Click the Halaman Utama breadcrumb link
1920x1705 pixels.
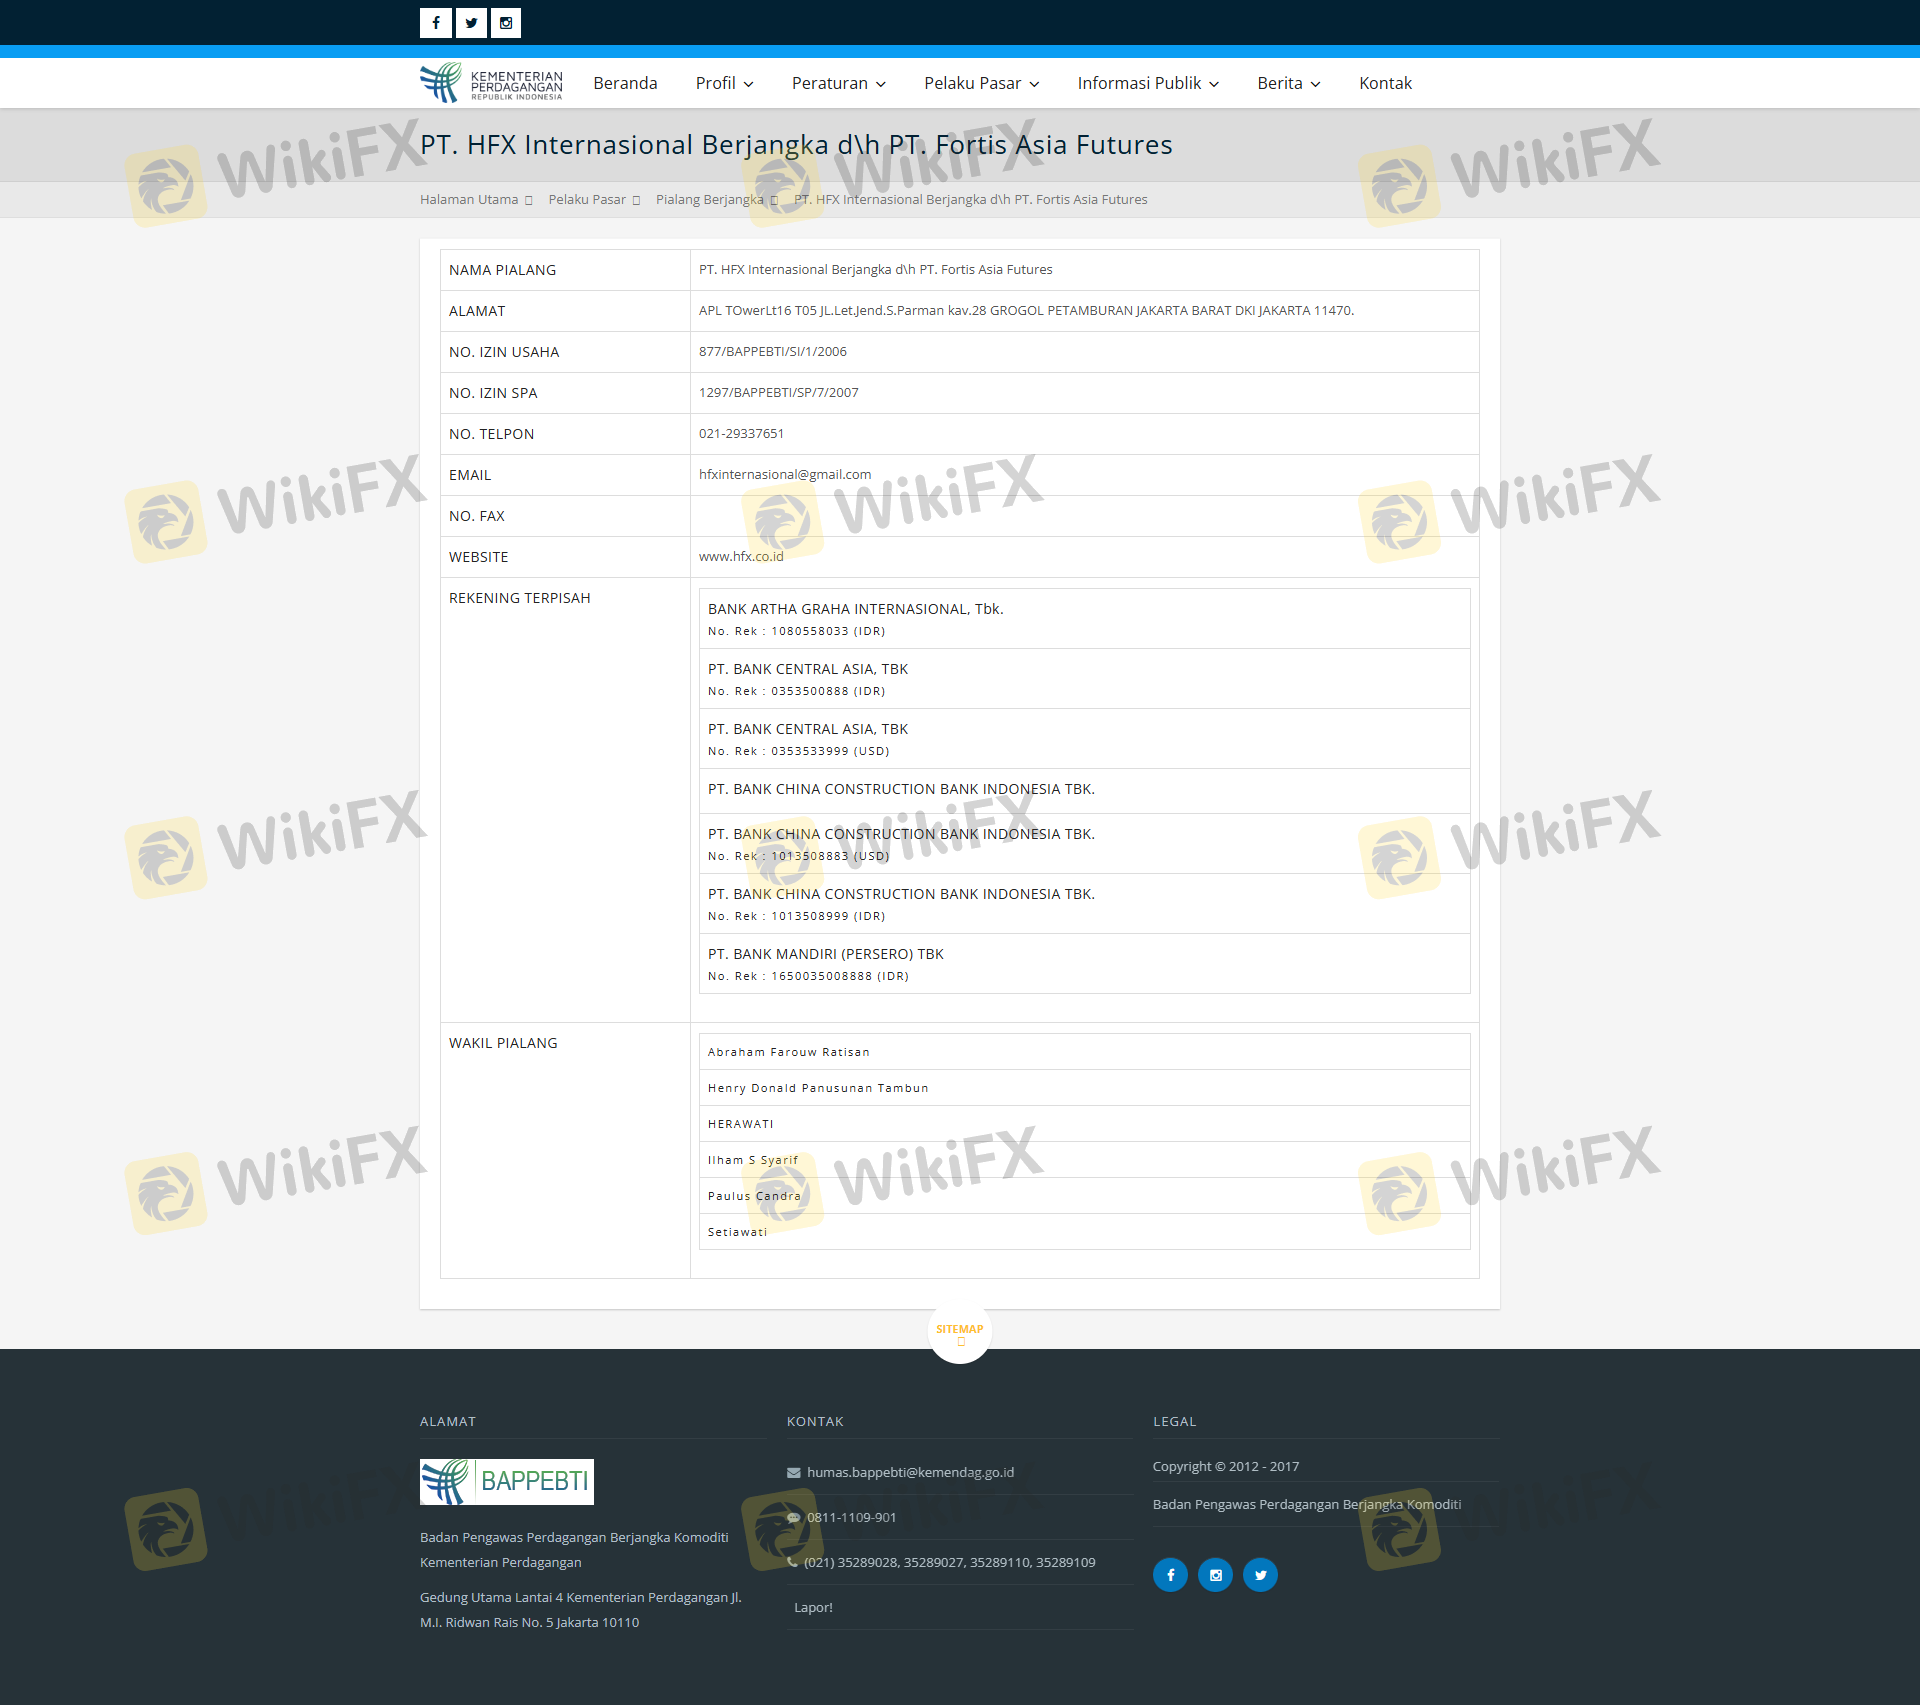pyautogui.click(x=469, y=200)
